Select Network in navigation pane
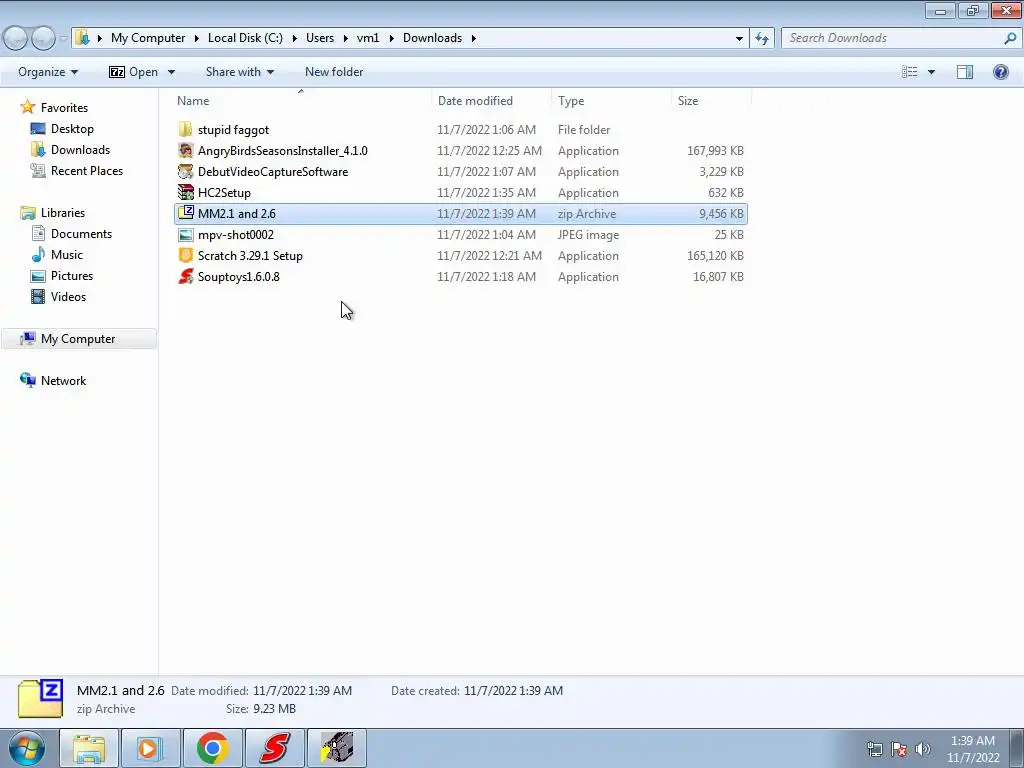 click(x=63, y=381)
